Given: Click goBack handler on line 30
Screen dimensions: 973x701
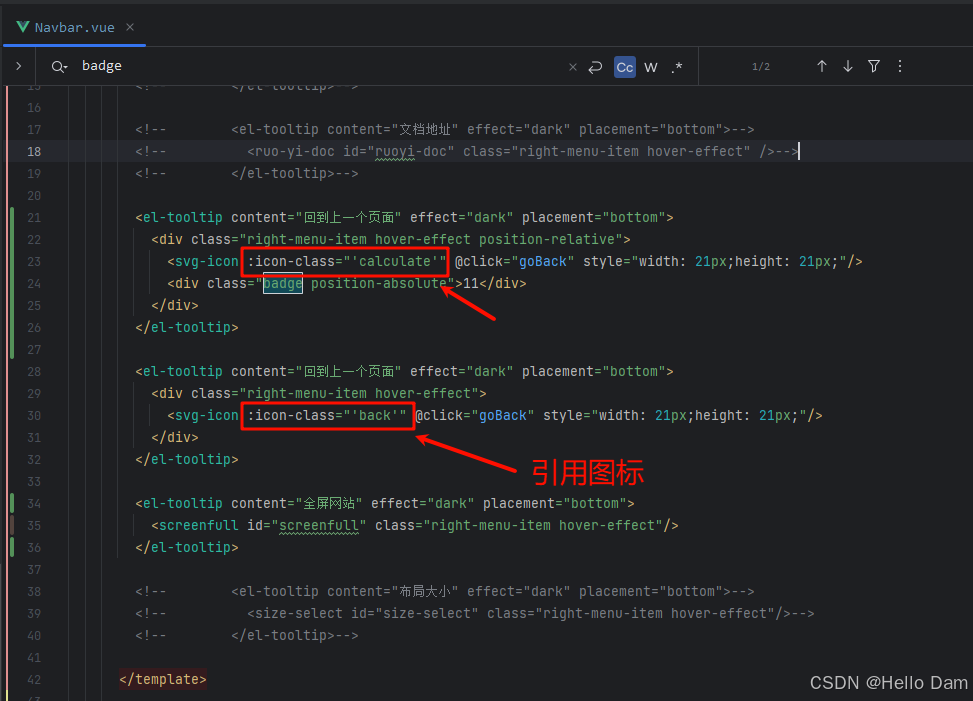Looking at the screenshot, I should click(503, 416).
